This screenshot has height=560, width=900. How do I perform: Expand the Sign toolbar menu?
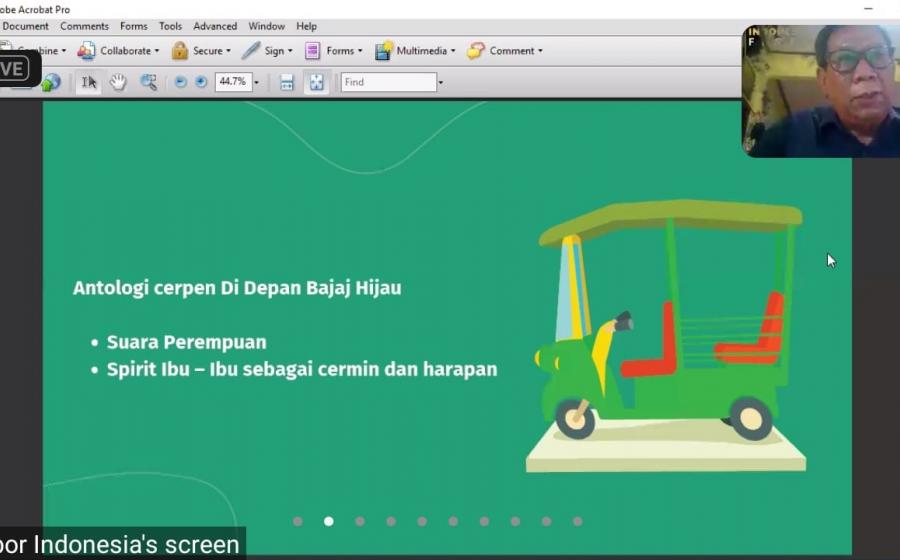click(x=267, y=51)
